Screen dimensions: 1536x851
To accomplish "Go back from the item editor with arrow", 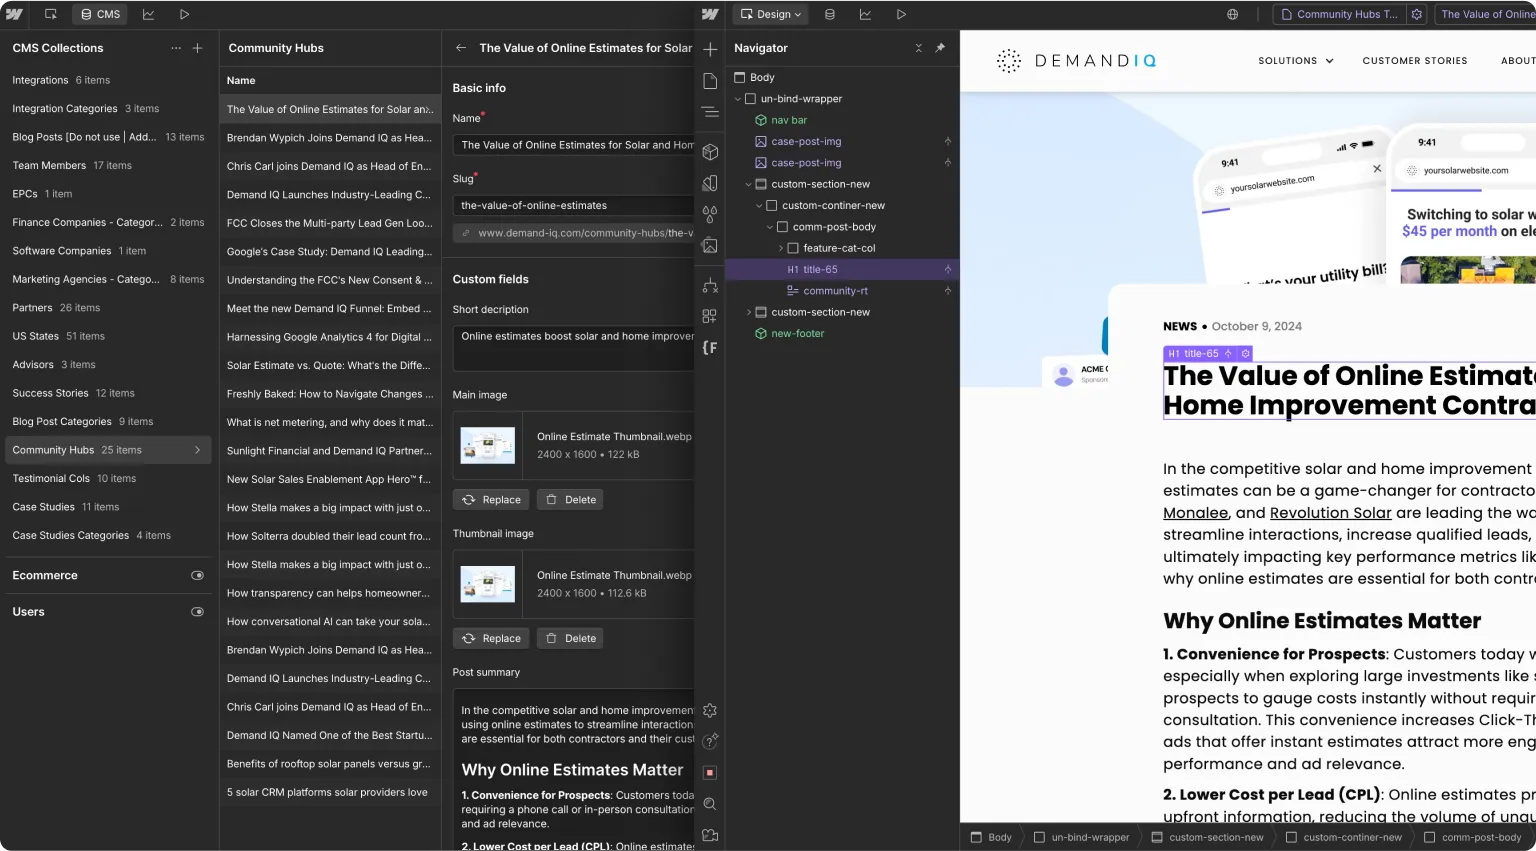I will tap(461, 48).
